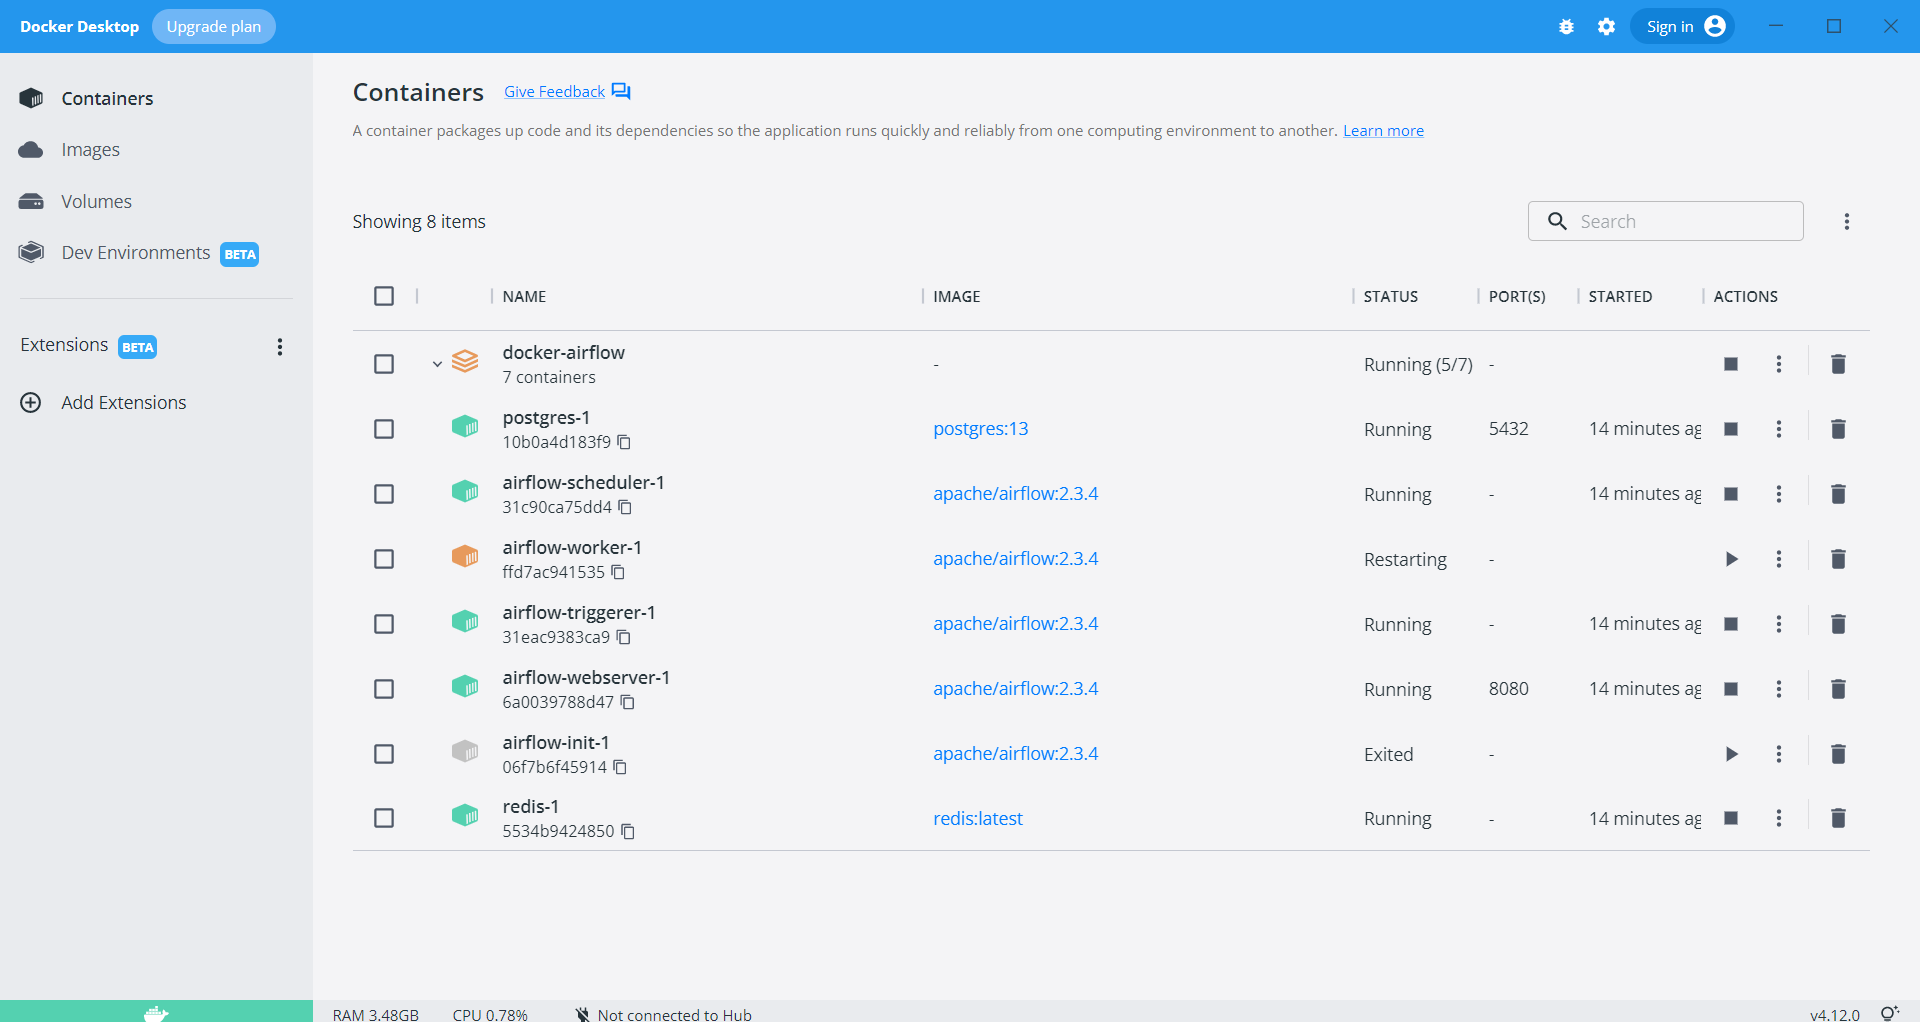Stop the airflow-triggerer-1 container

coord(1731,624)
